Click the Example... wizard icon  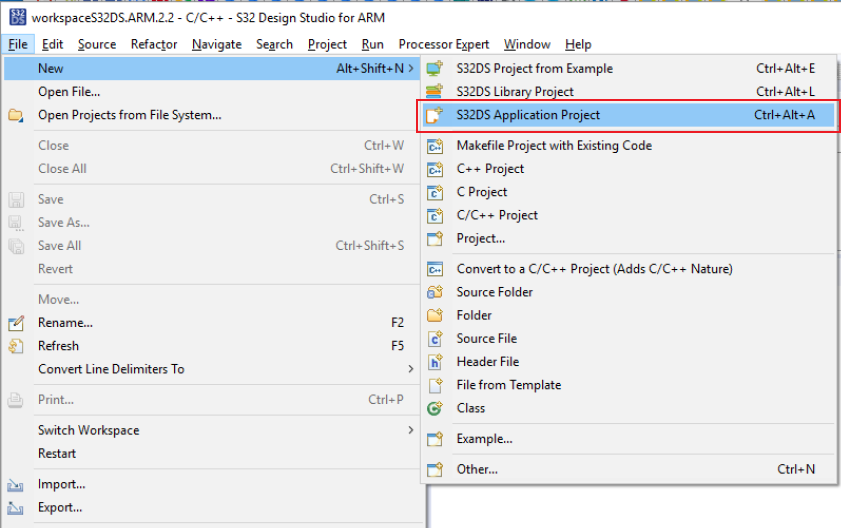point(434,439)
